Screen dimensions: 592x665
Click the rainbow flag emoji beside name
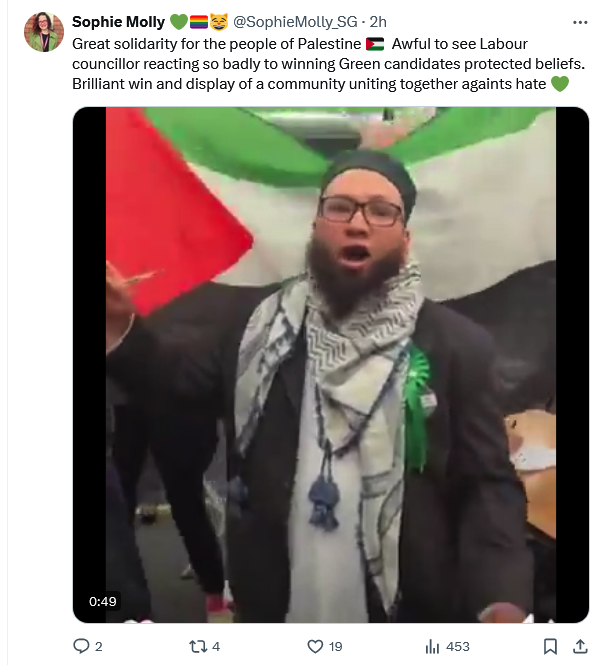click(x=198, y=22)
